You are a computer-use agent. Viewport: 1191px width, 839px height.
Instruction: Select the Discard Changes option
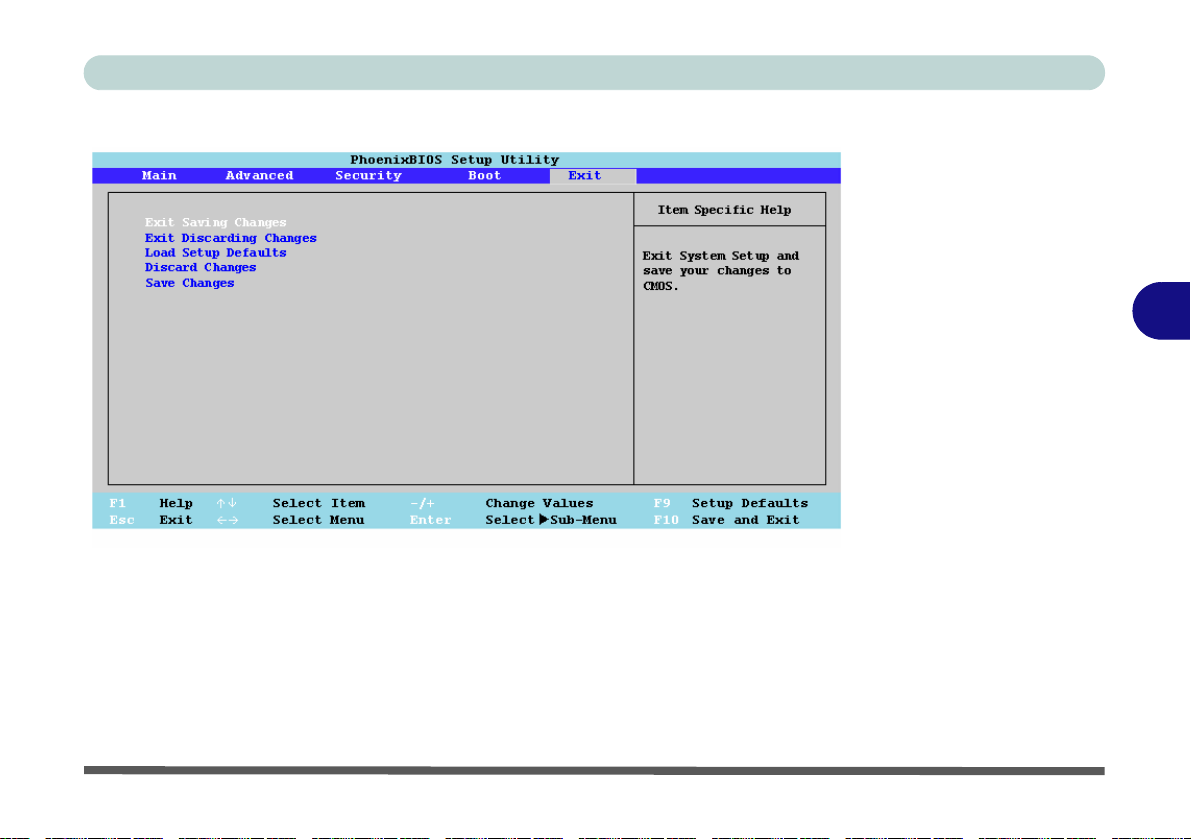pos(201,267)
